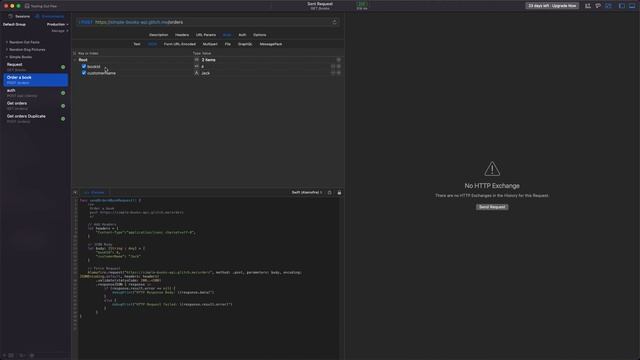
Task: Click the Key or Index column sort toggle
Action: 74,53
